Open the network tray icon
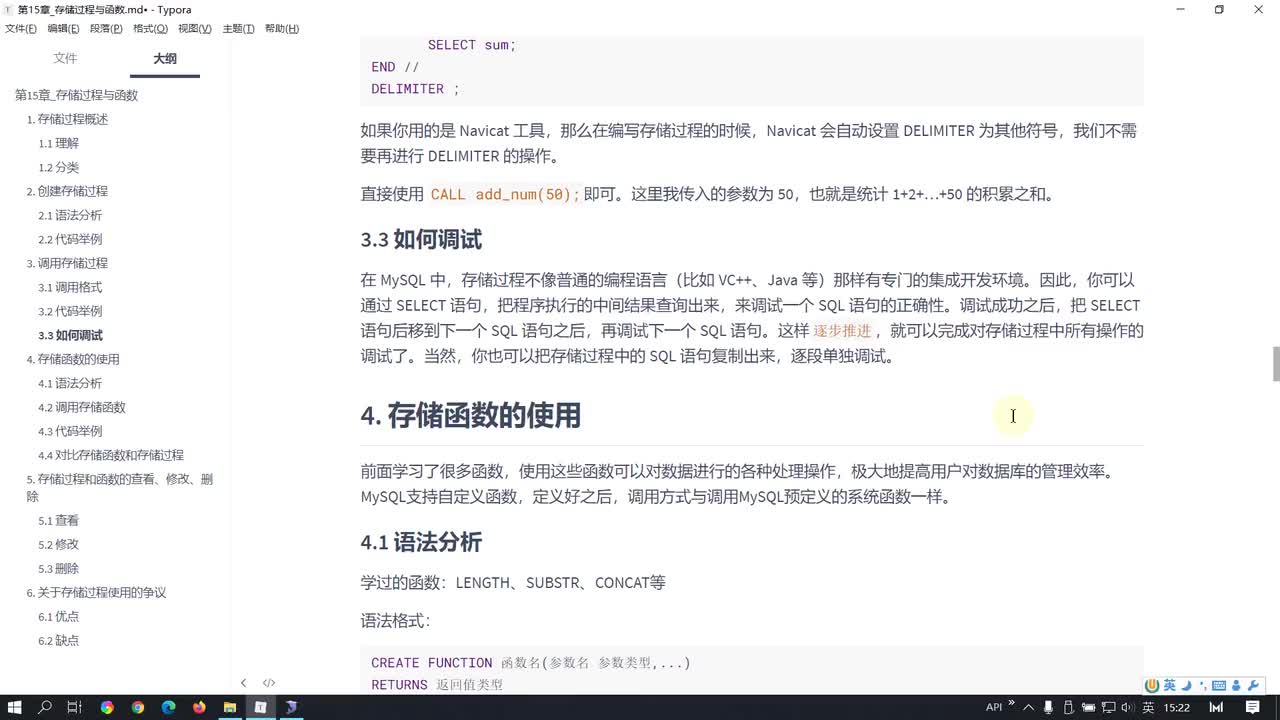1280x720 pixels. point(1109,707)
